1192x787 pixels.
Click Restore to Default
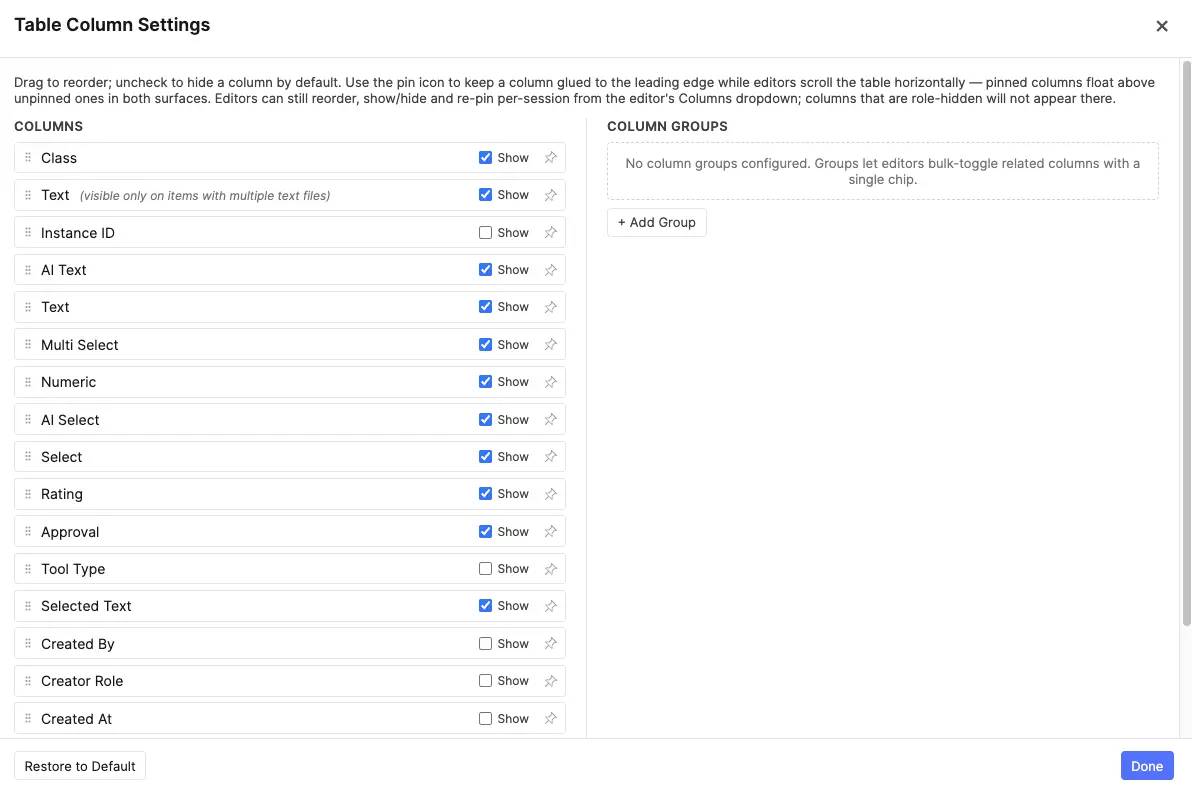[80, 766]
